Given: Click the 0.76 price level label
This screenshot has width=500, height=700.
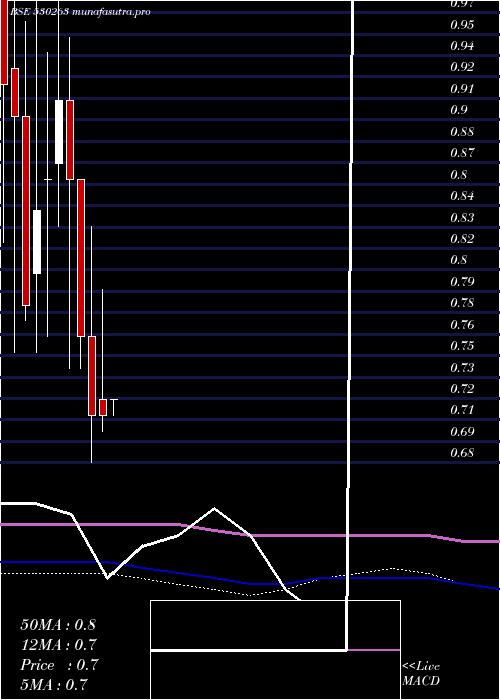Looking at the screenshot, I should click(462, 324).
